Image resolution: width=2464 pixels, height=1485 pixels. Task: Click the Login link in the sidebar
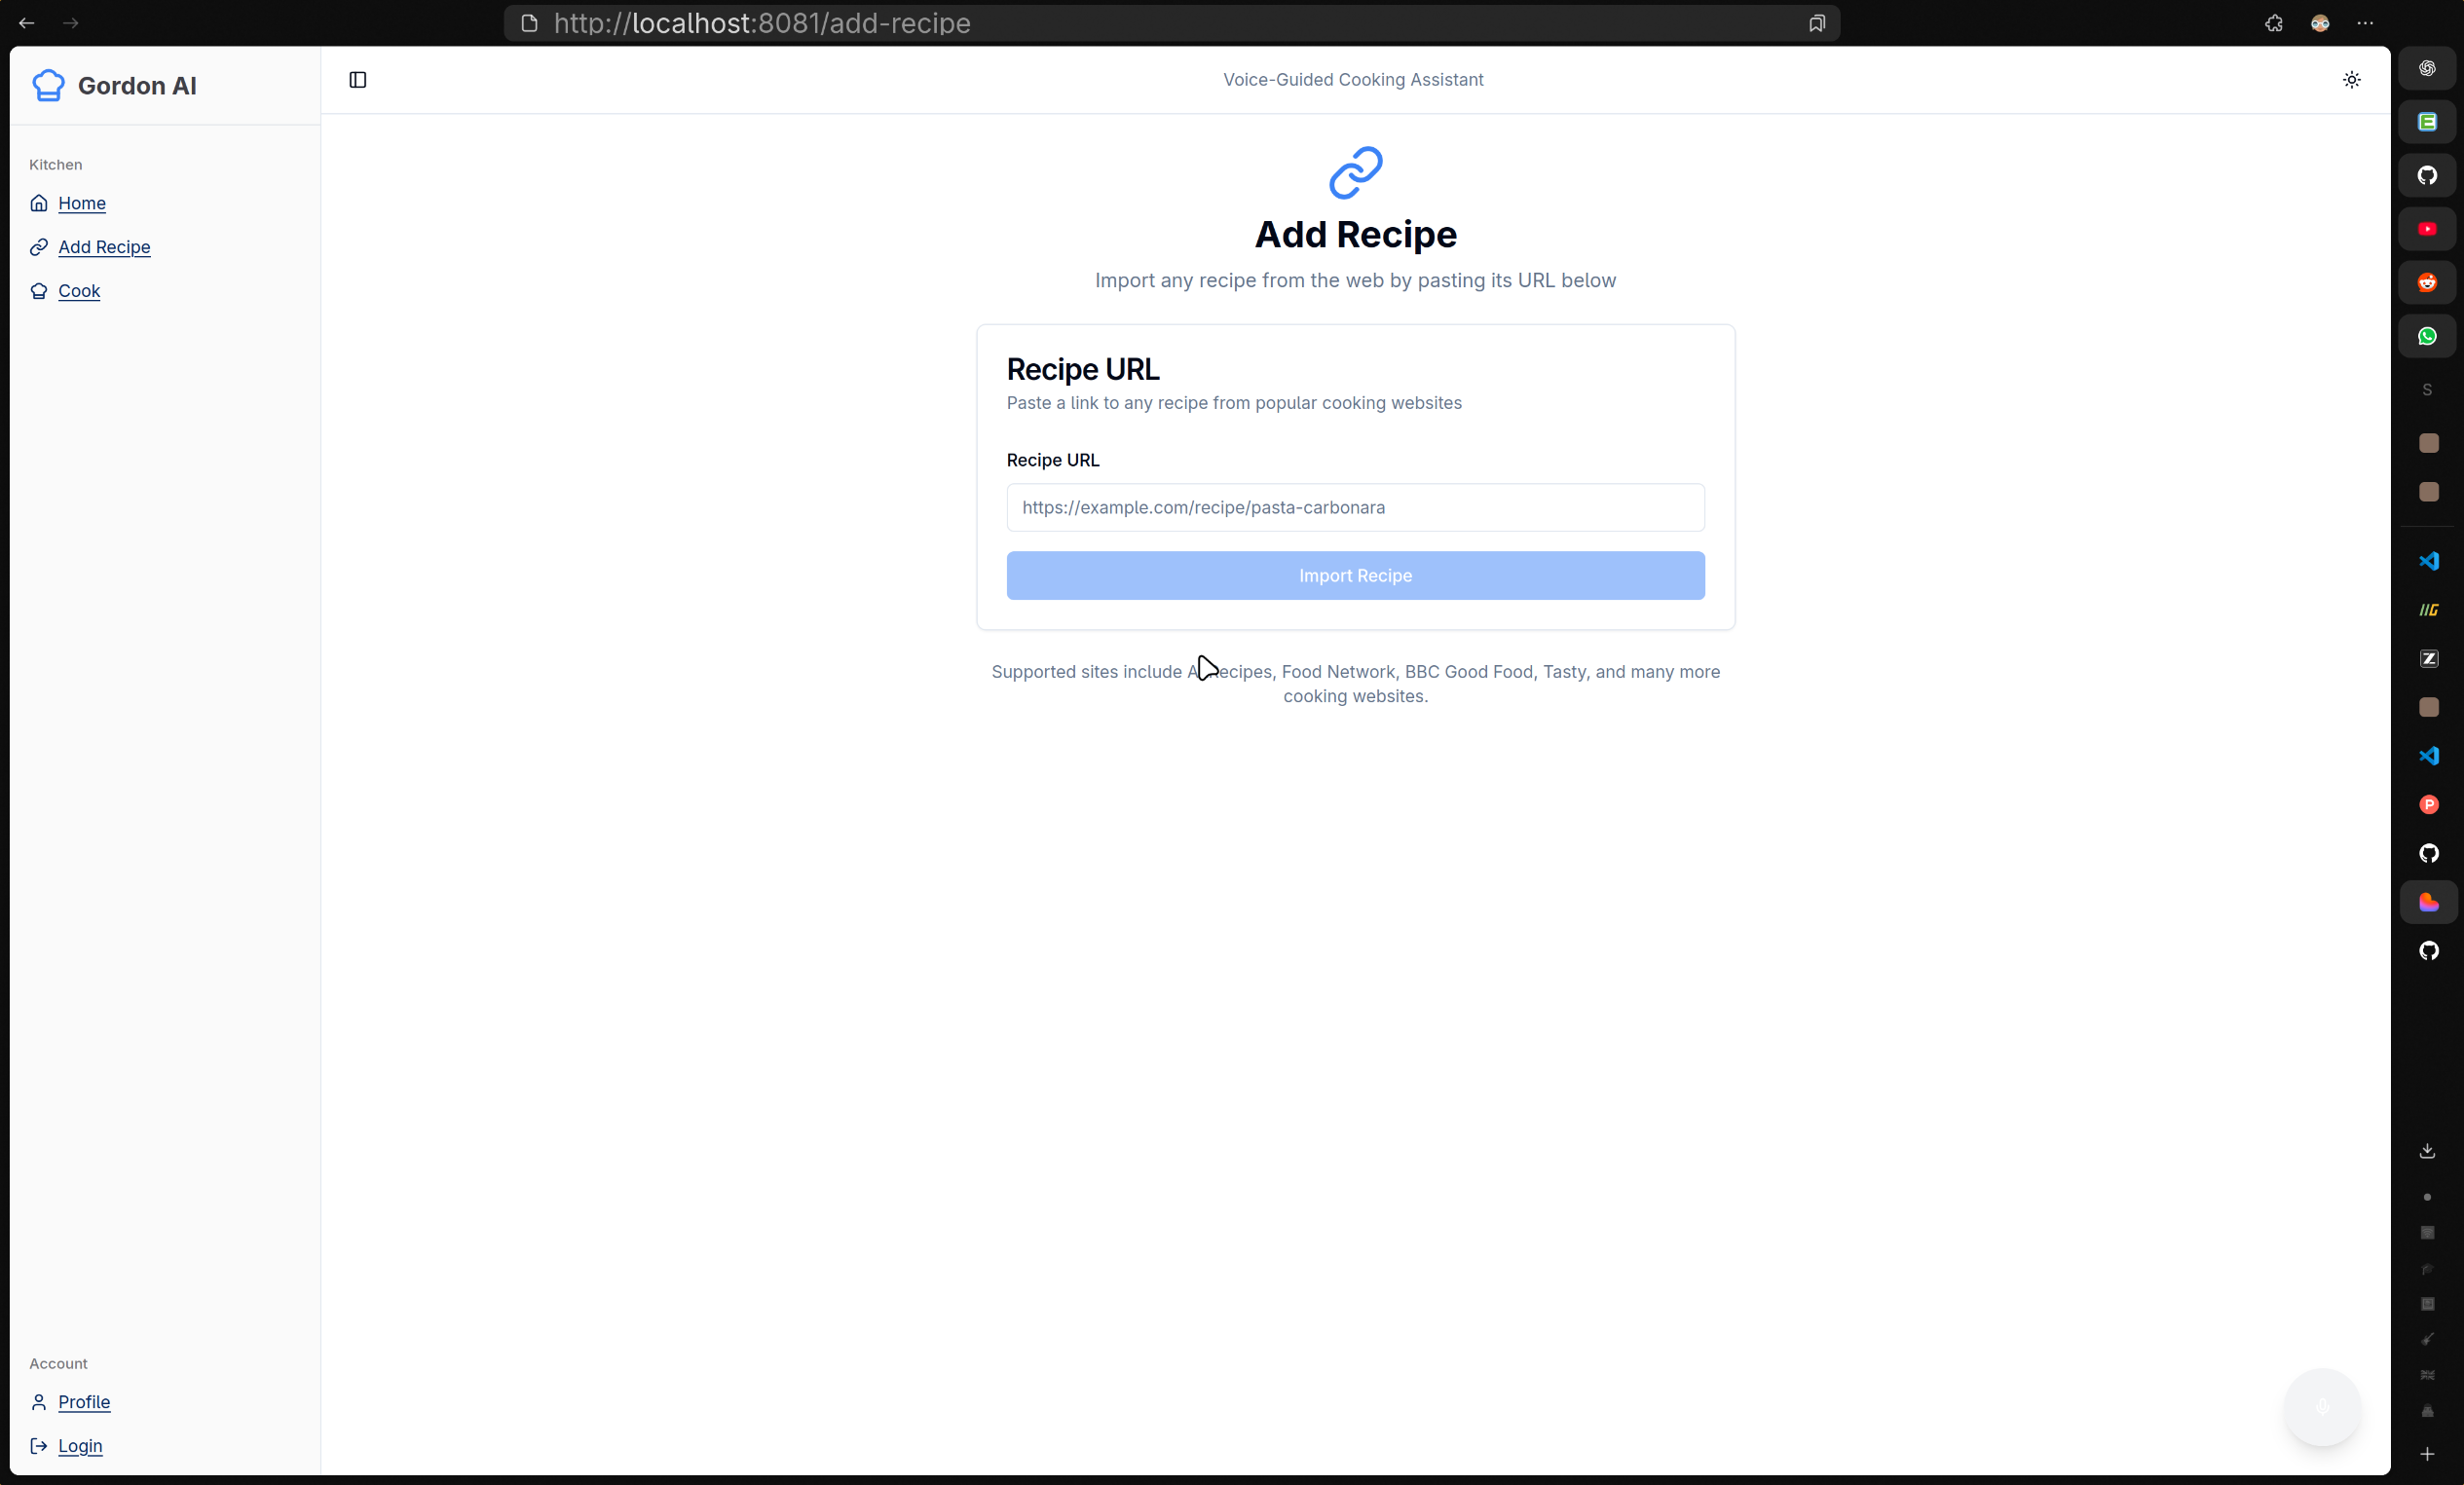click(80, 1445)
